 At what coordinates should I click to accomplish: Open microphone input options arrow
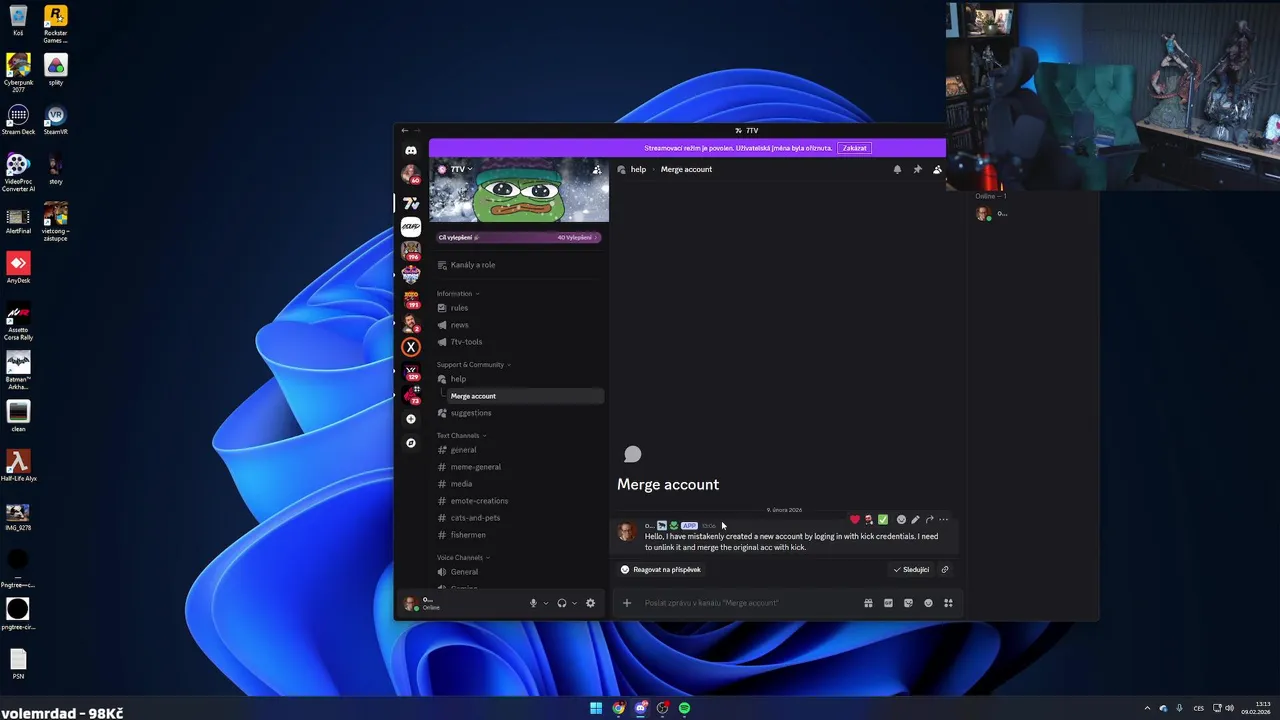(x=546, y=603)
